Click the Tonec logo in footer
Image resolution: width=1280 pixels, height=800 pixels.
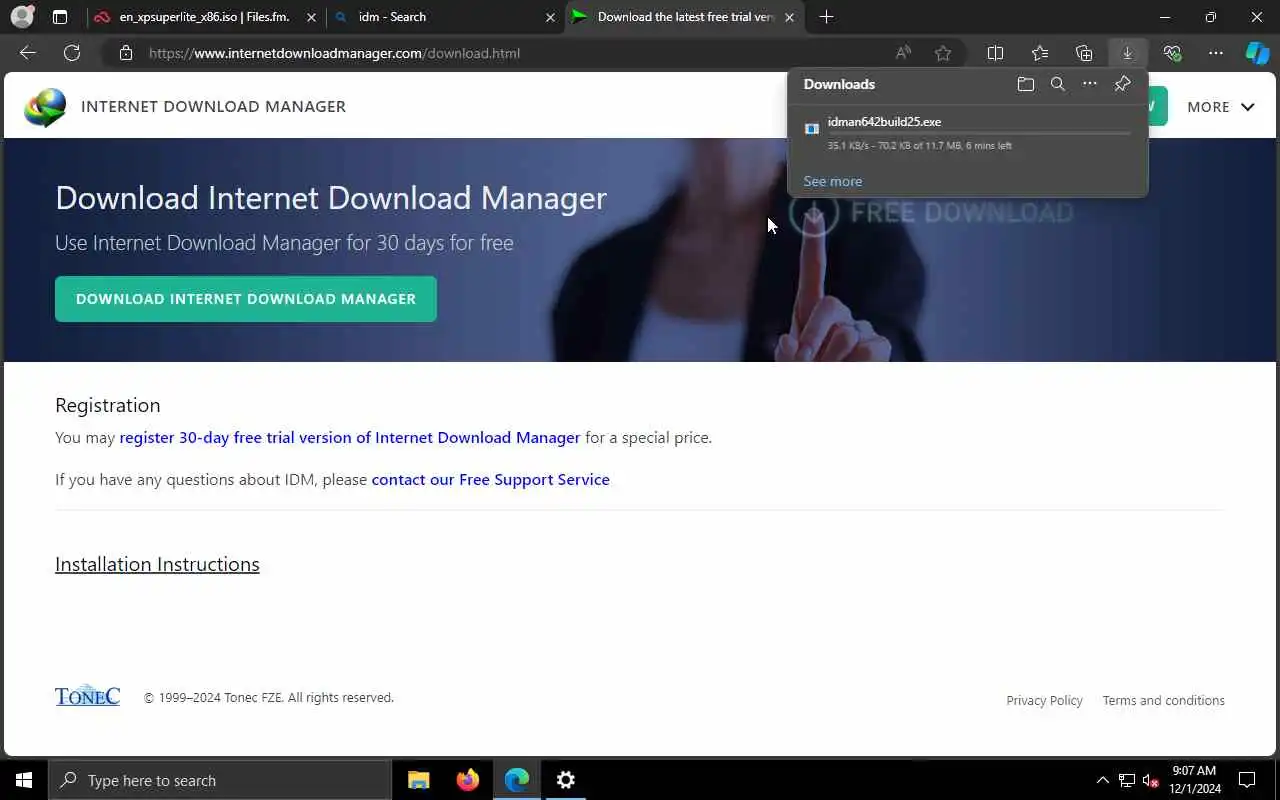pos(87,696)
